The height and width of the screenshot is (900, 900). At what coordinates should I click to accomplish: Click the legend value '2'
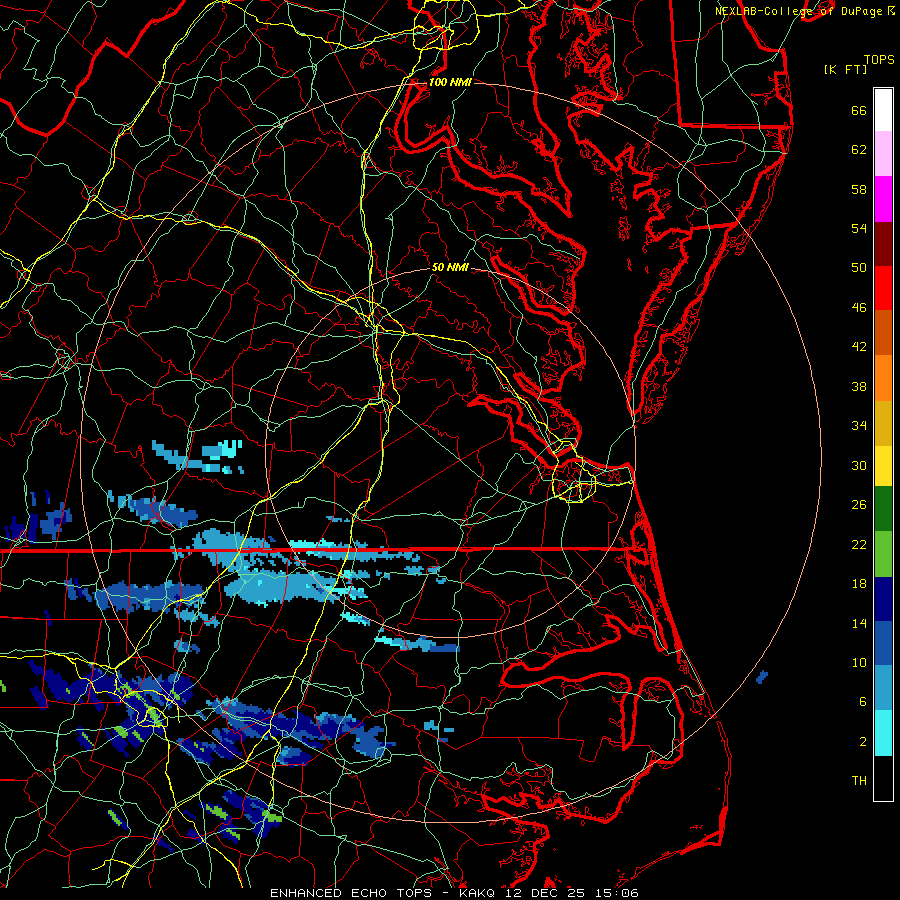point(863,742)
